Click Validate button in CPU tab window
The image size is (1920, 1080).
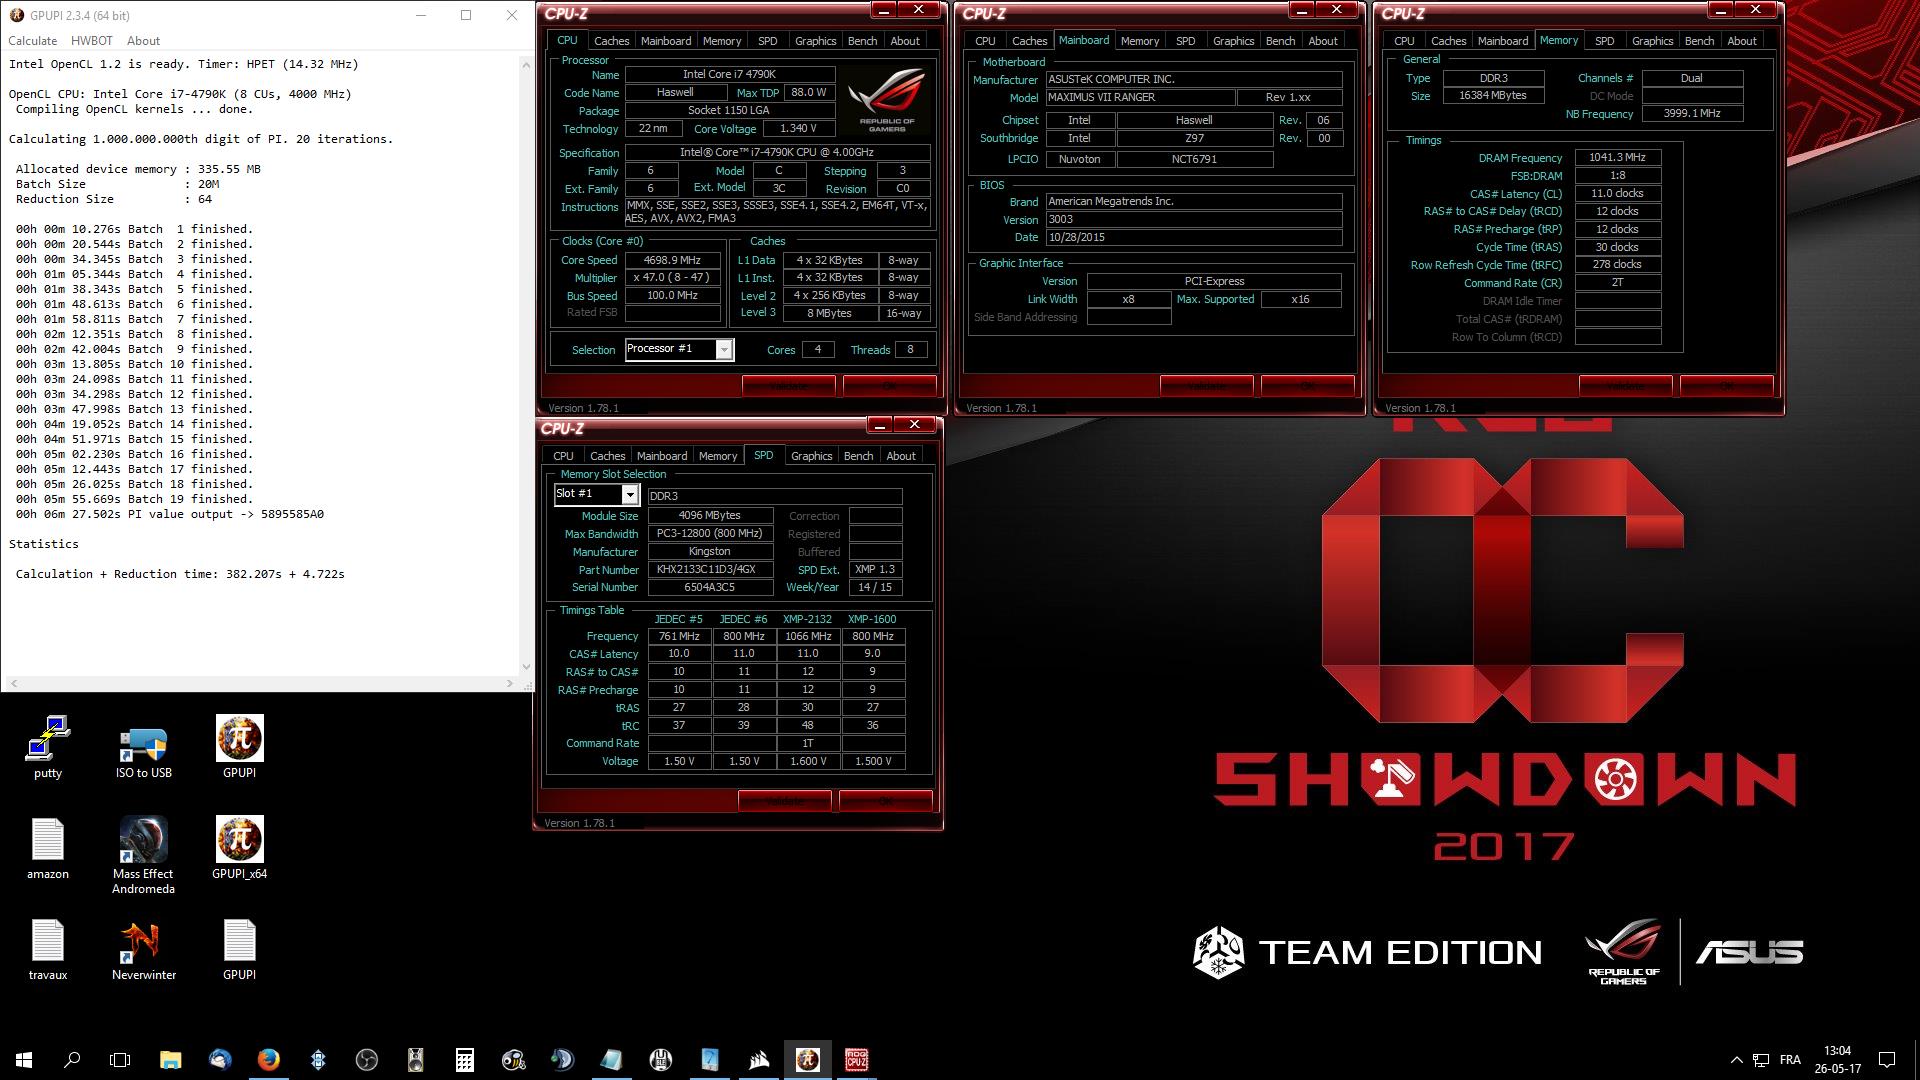[x=788, y=386]
